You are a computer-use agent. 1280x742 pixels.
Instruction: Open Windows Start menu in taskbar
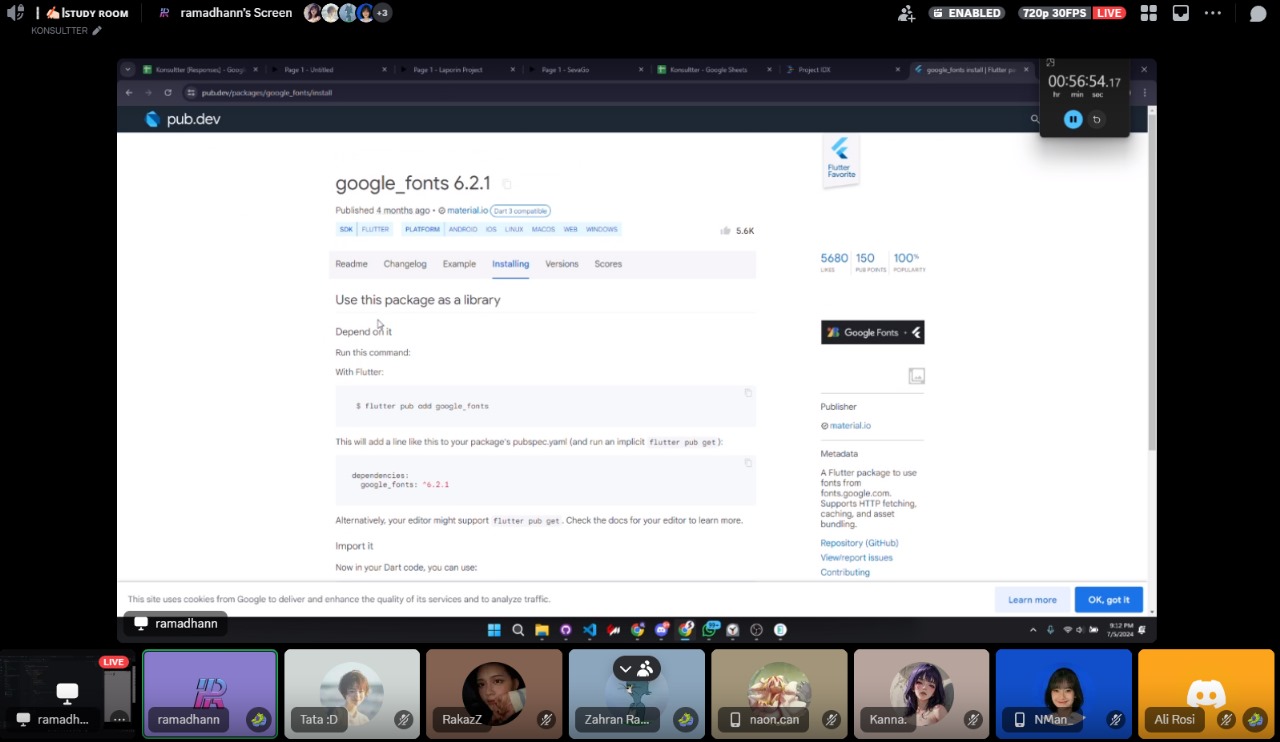[494, 630]
